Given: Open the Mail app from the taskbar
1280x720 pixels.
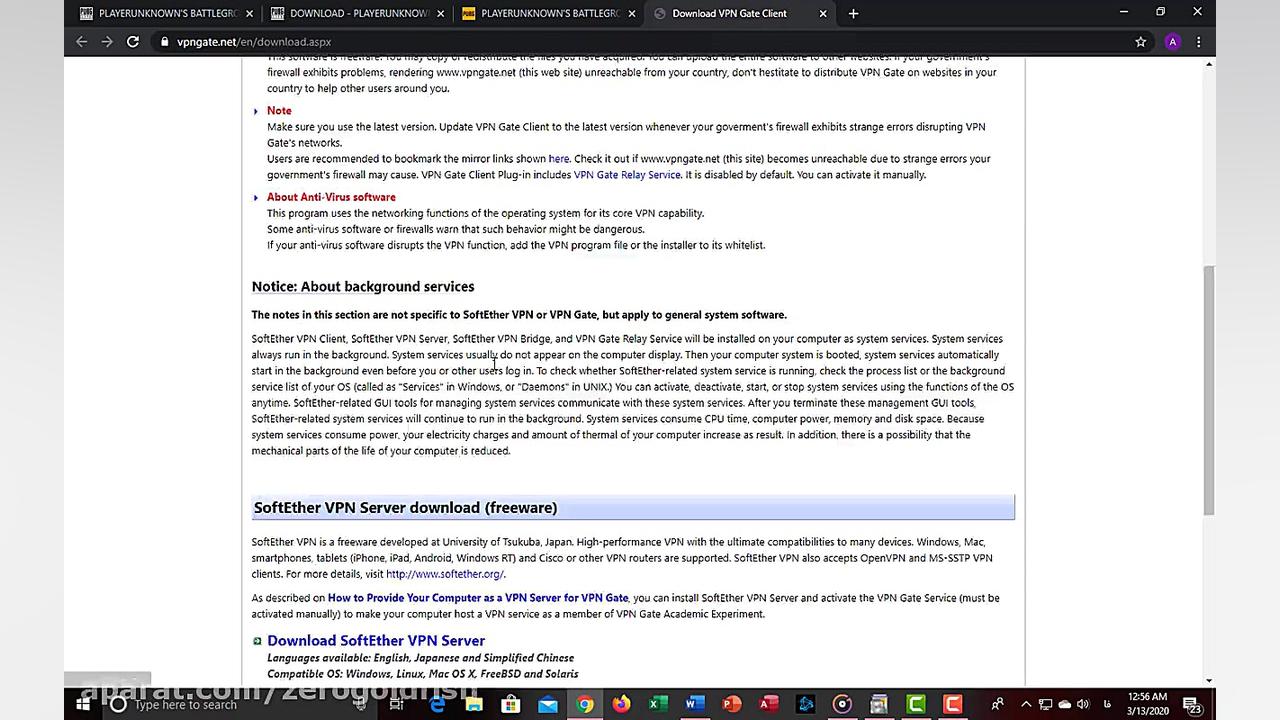Looking at the screenshot, I should [548, 704].
